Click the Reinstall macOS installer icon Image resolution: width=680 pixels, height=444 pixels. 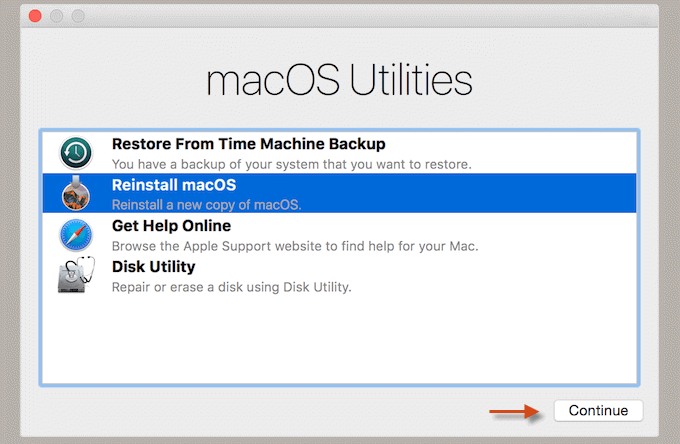[76, 193]
